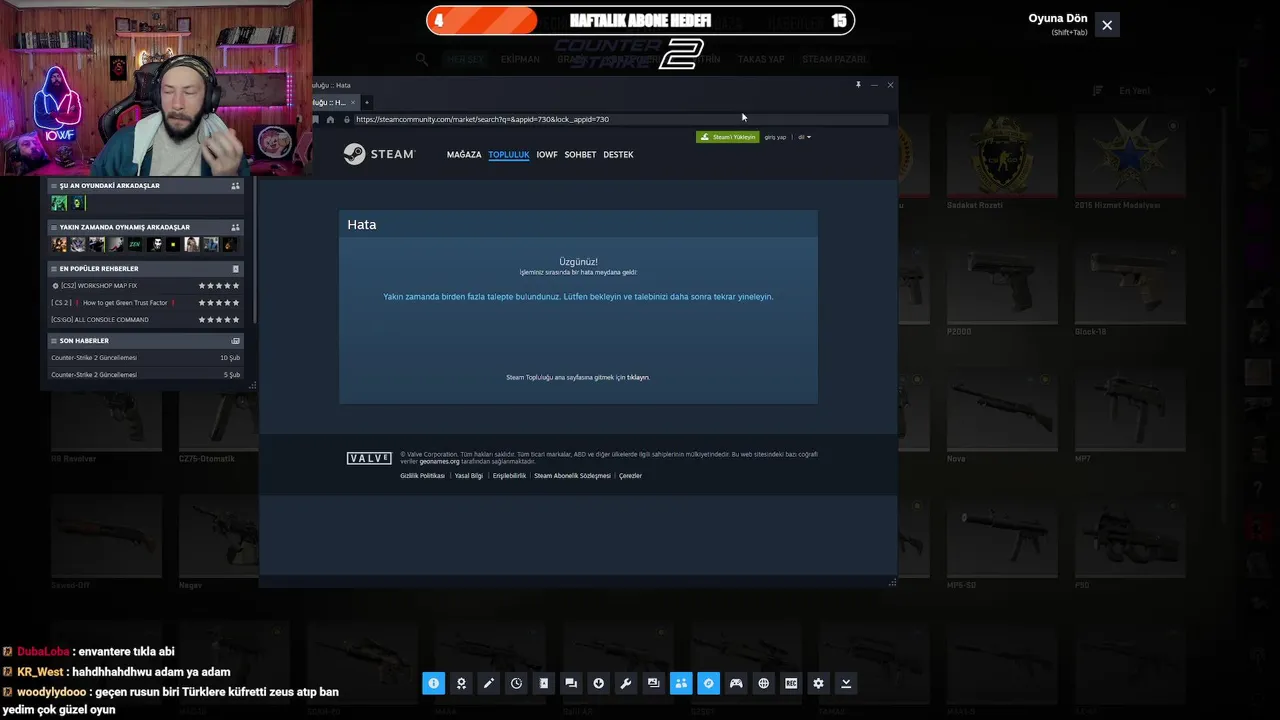Pin the overlay browser window
This screenshot has height=720, width=1280.
point(858,85)
